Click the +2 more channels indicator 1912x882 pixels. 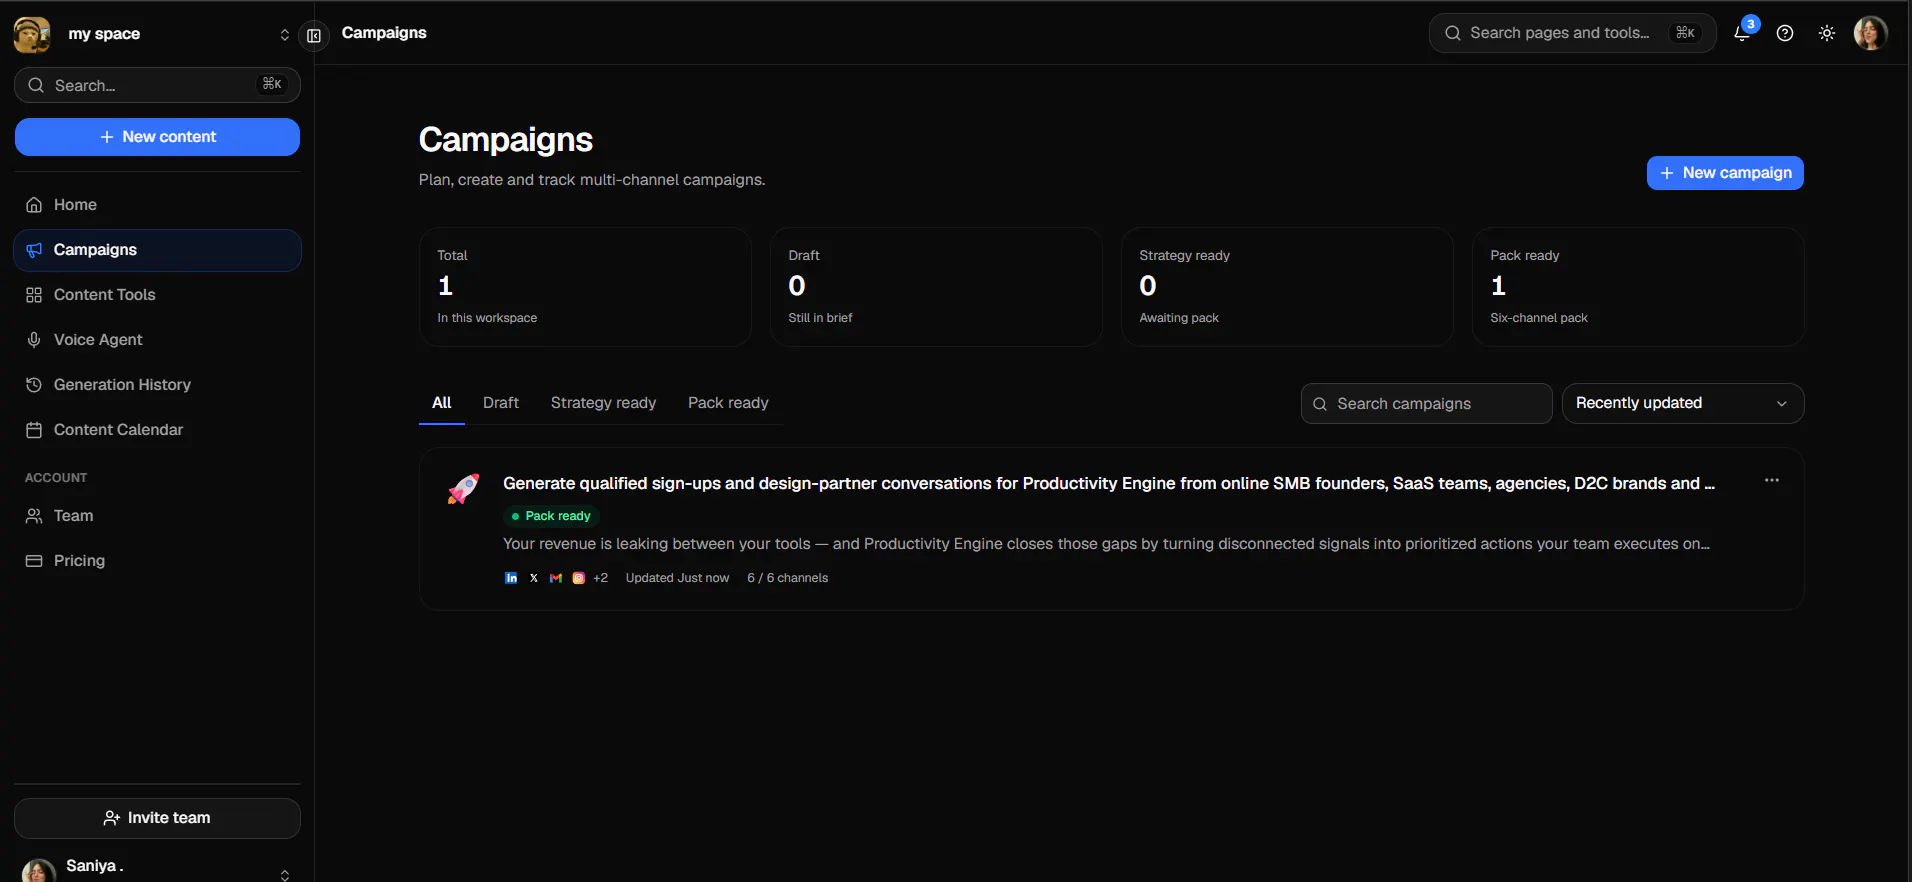[x=600, y=578]
